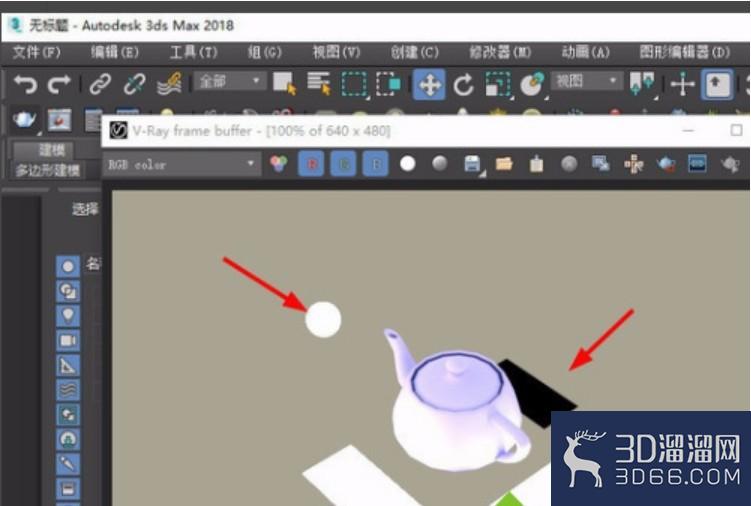Screen dimensions: 751x506
Task: Toggle Display Helpers triangle filter in scene explorer
Action: [x=68, y=366]
